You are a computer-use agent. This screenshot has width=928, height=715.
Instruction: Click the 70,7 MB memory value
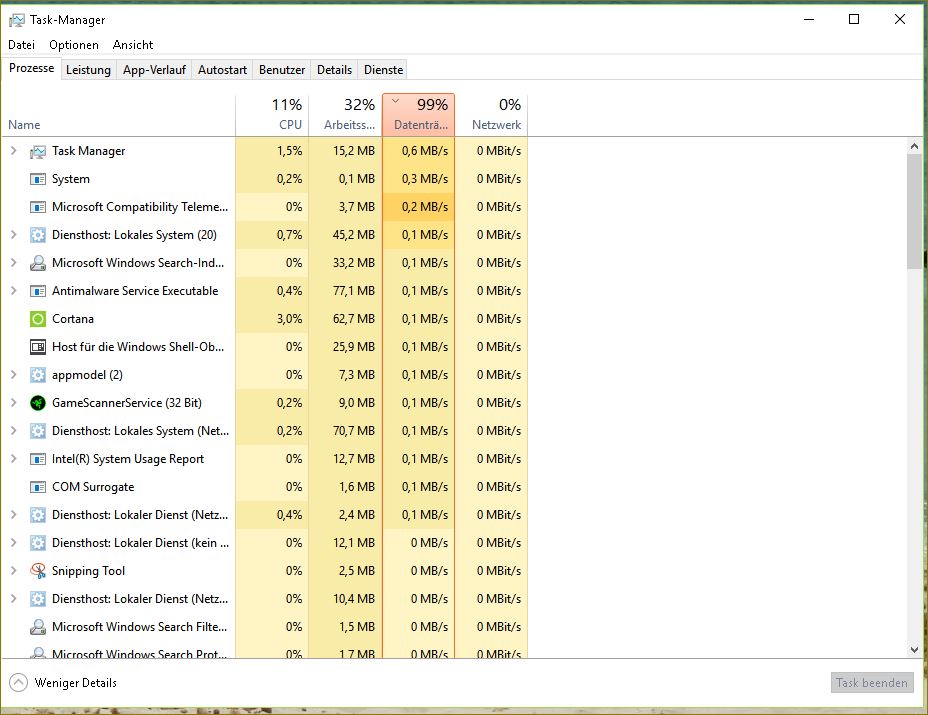[353, 431]
